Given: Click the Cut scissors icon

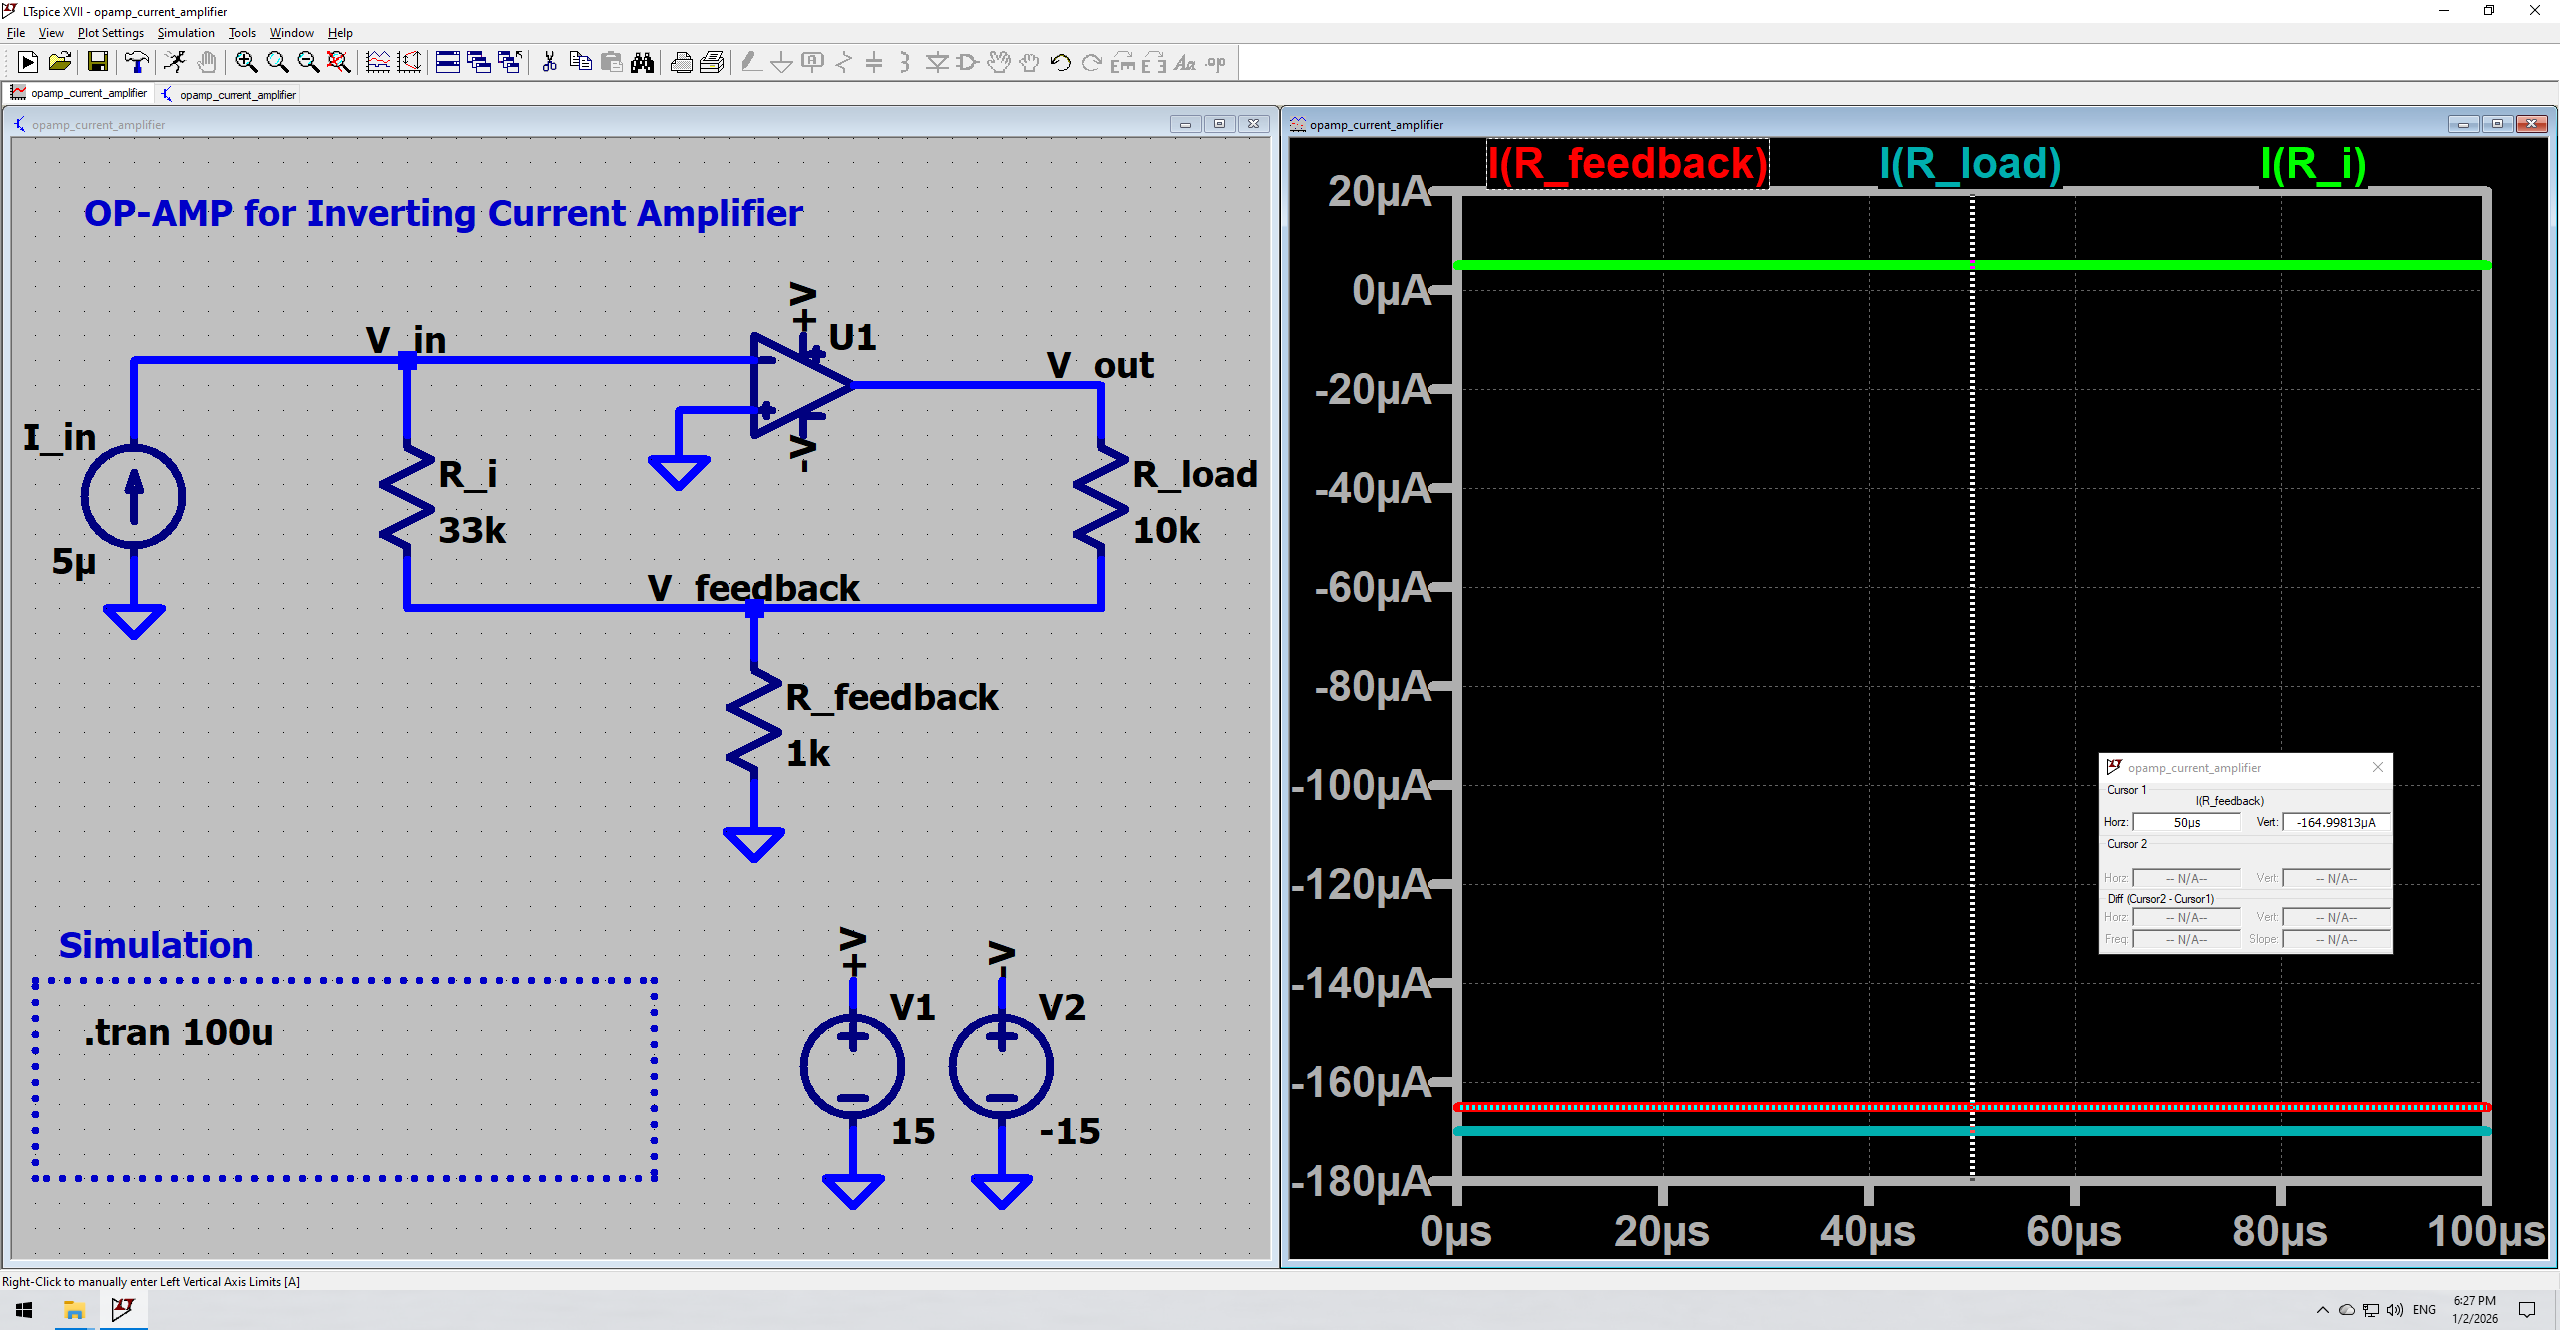Looking at the screenshot, I should (x=549, y=63).
